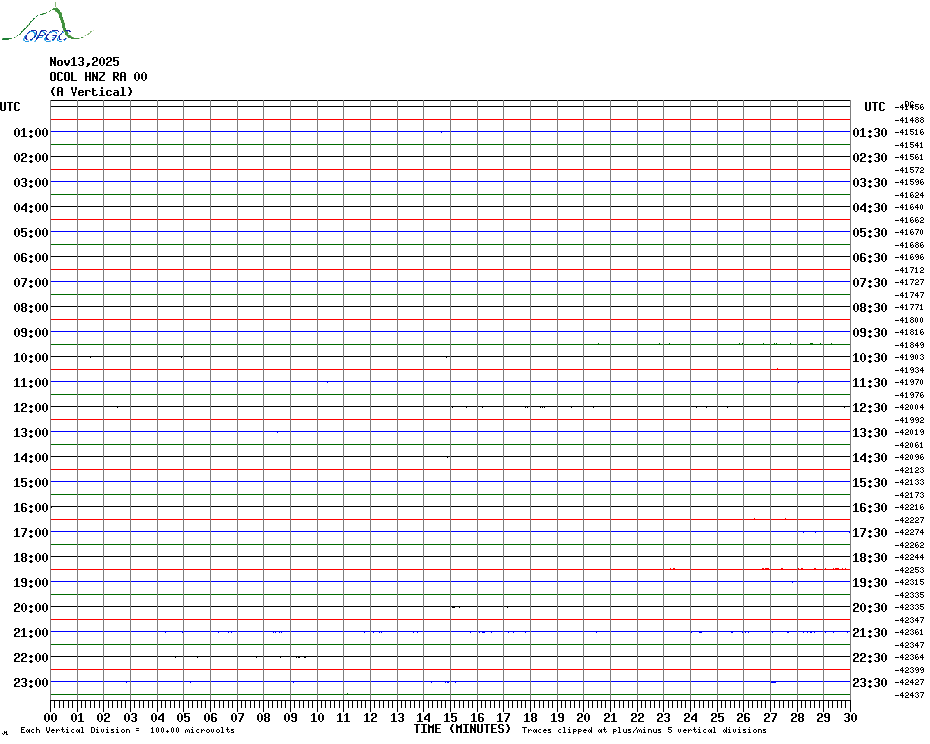The image size is (930, 744).
Task: Click the Each Vertical Division scale note
Action: (127, 731)
